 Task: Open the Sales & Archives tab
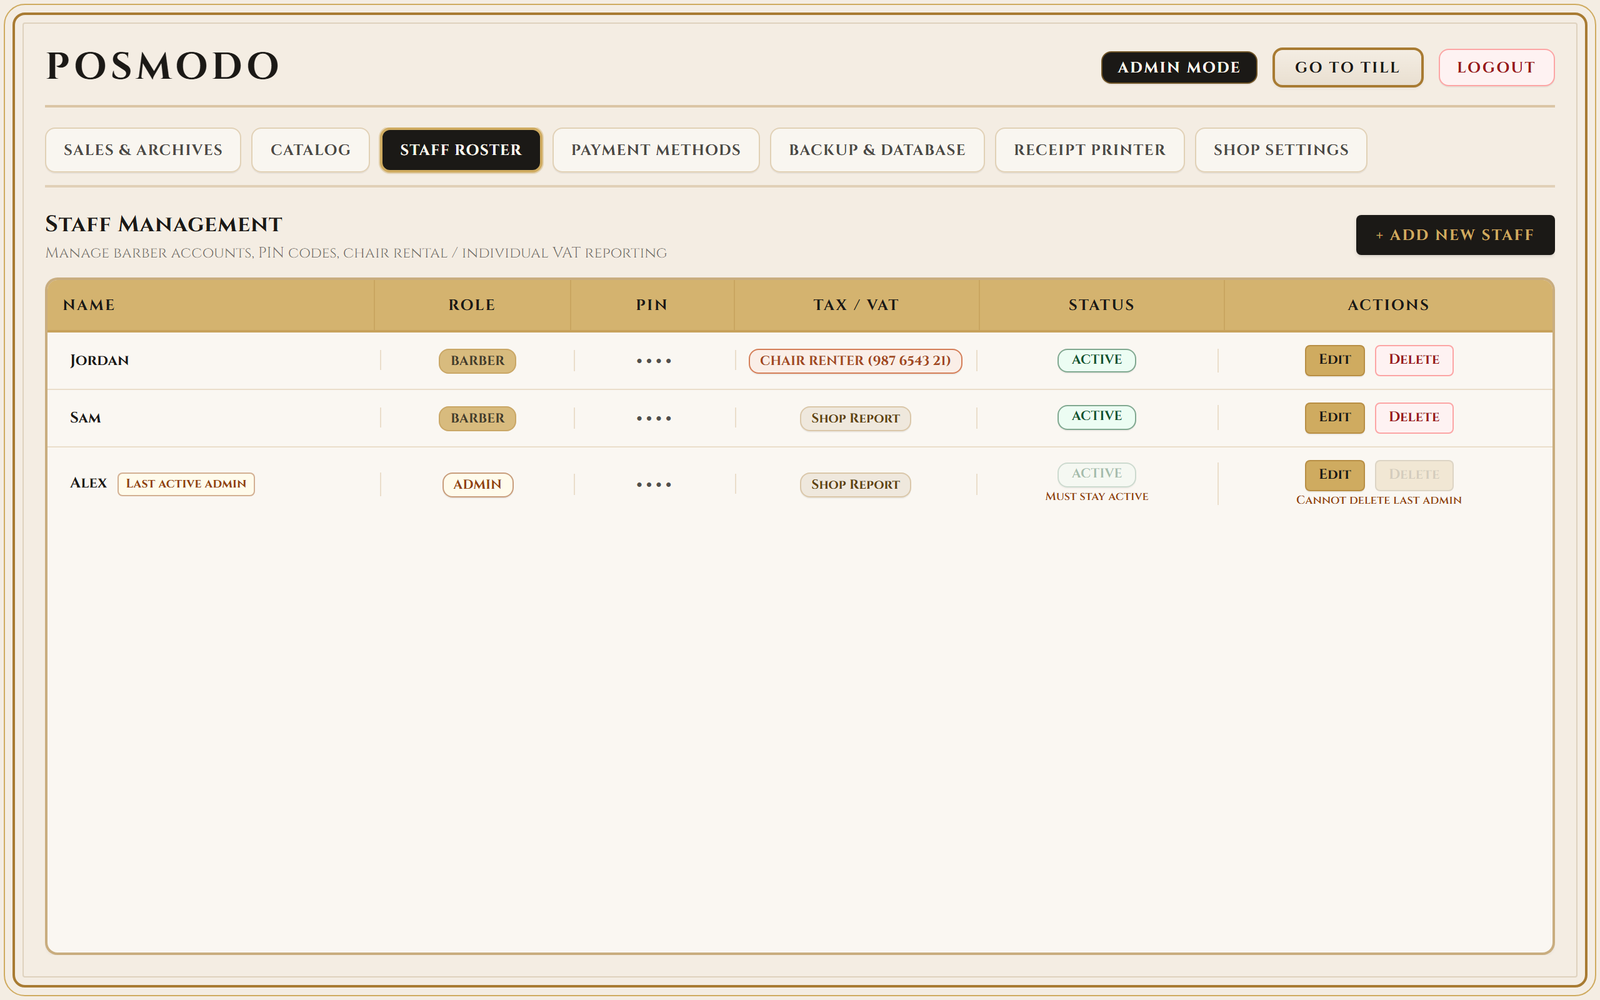(143, 150)
